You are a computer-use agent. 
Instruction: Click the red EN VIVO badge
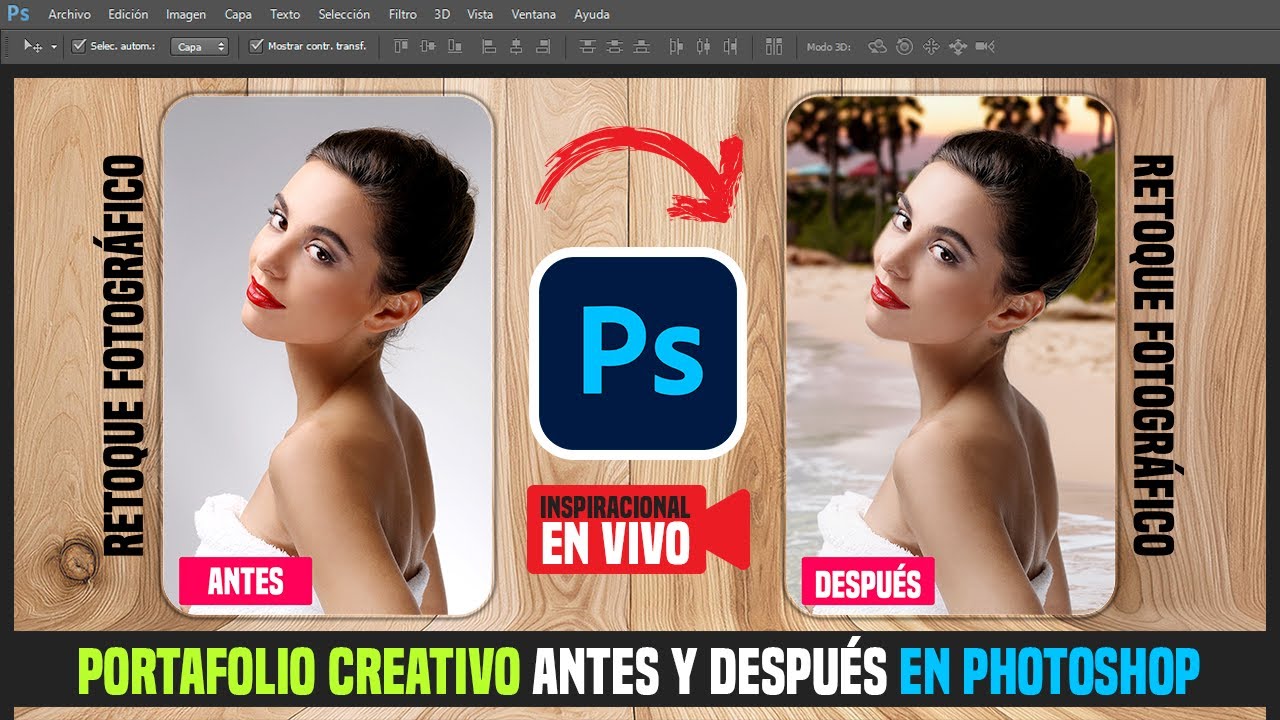click(638, 529)
